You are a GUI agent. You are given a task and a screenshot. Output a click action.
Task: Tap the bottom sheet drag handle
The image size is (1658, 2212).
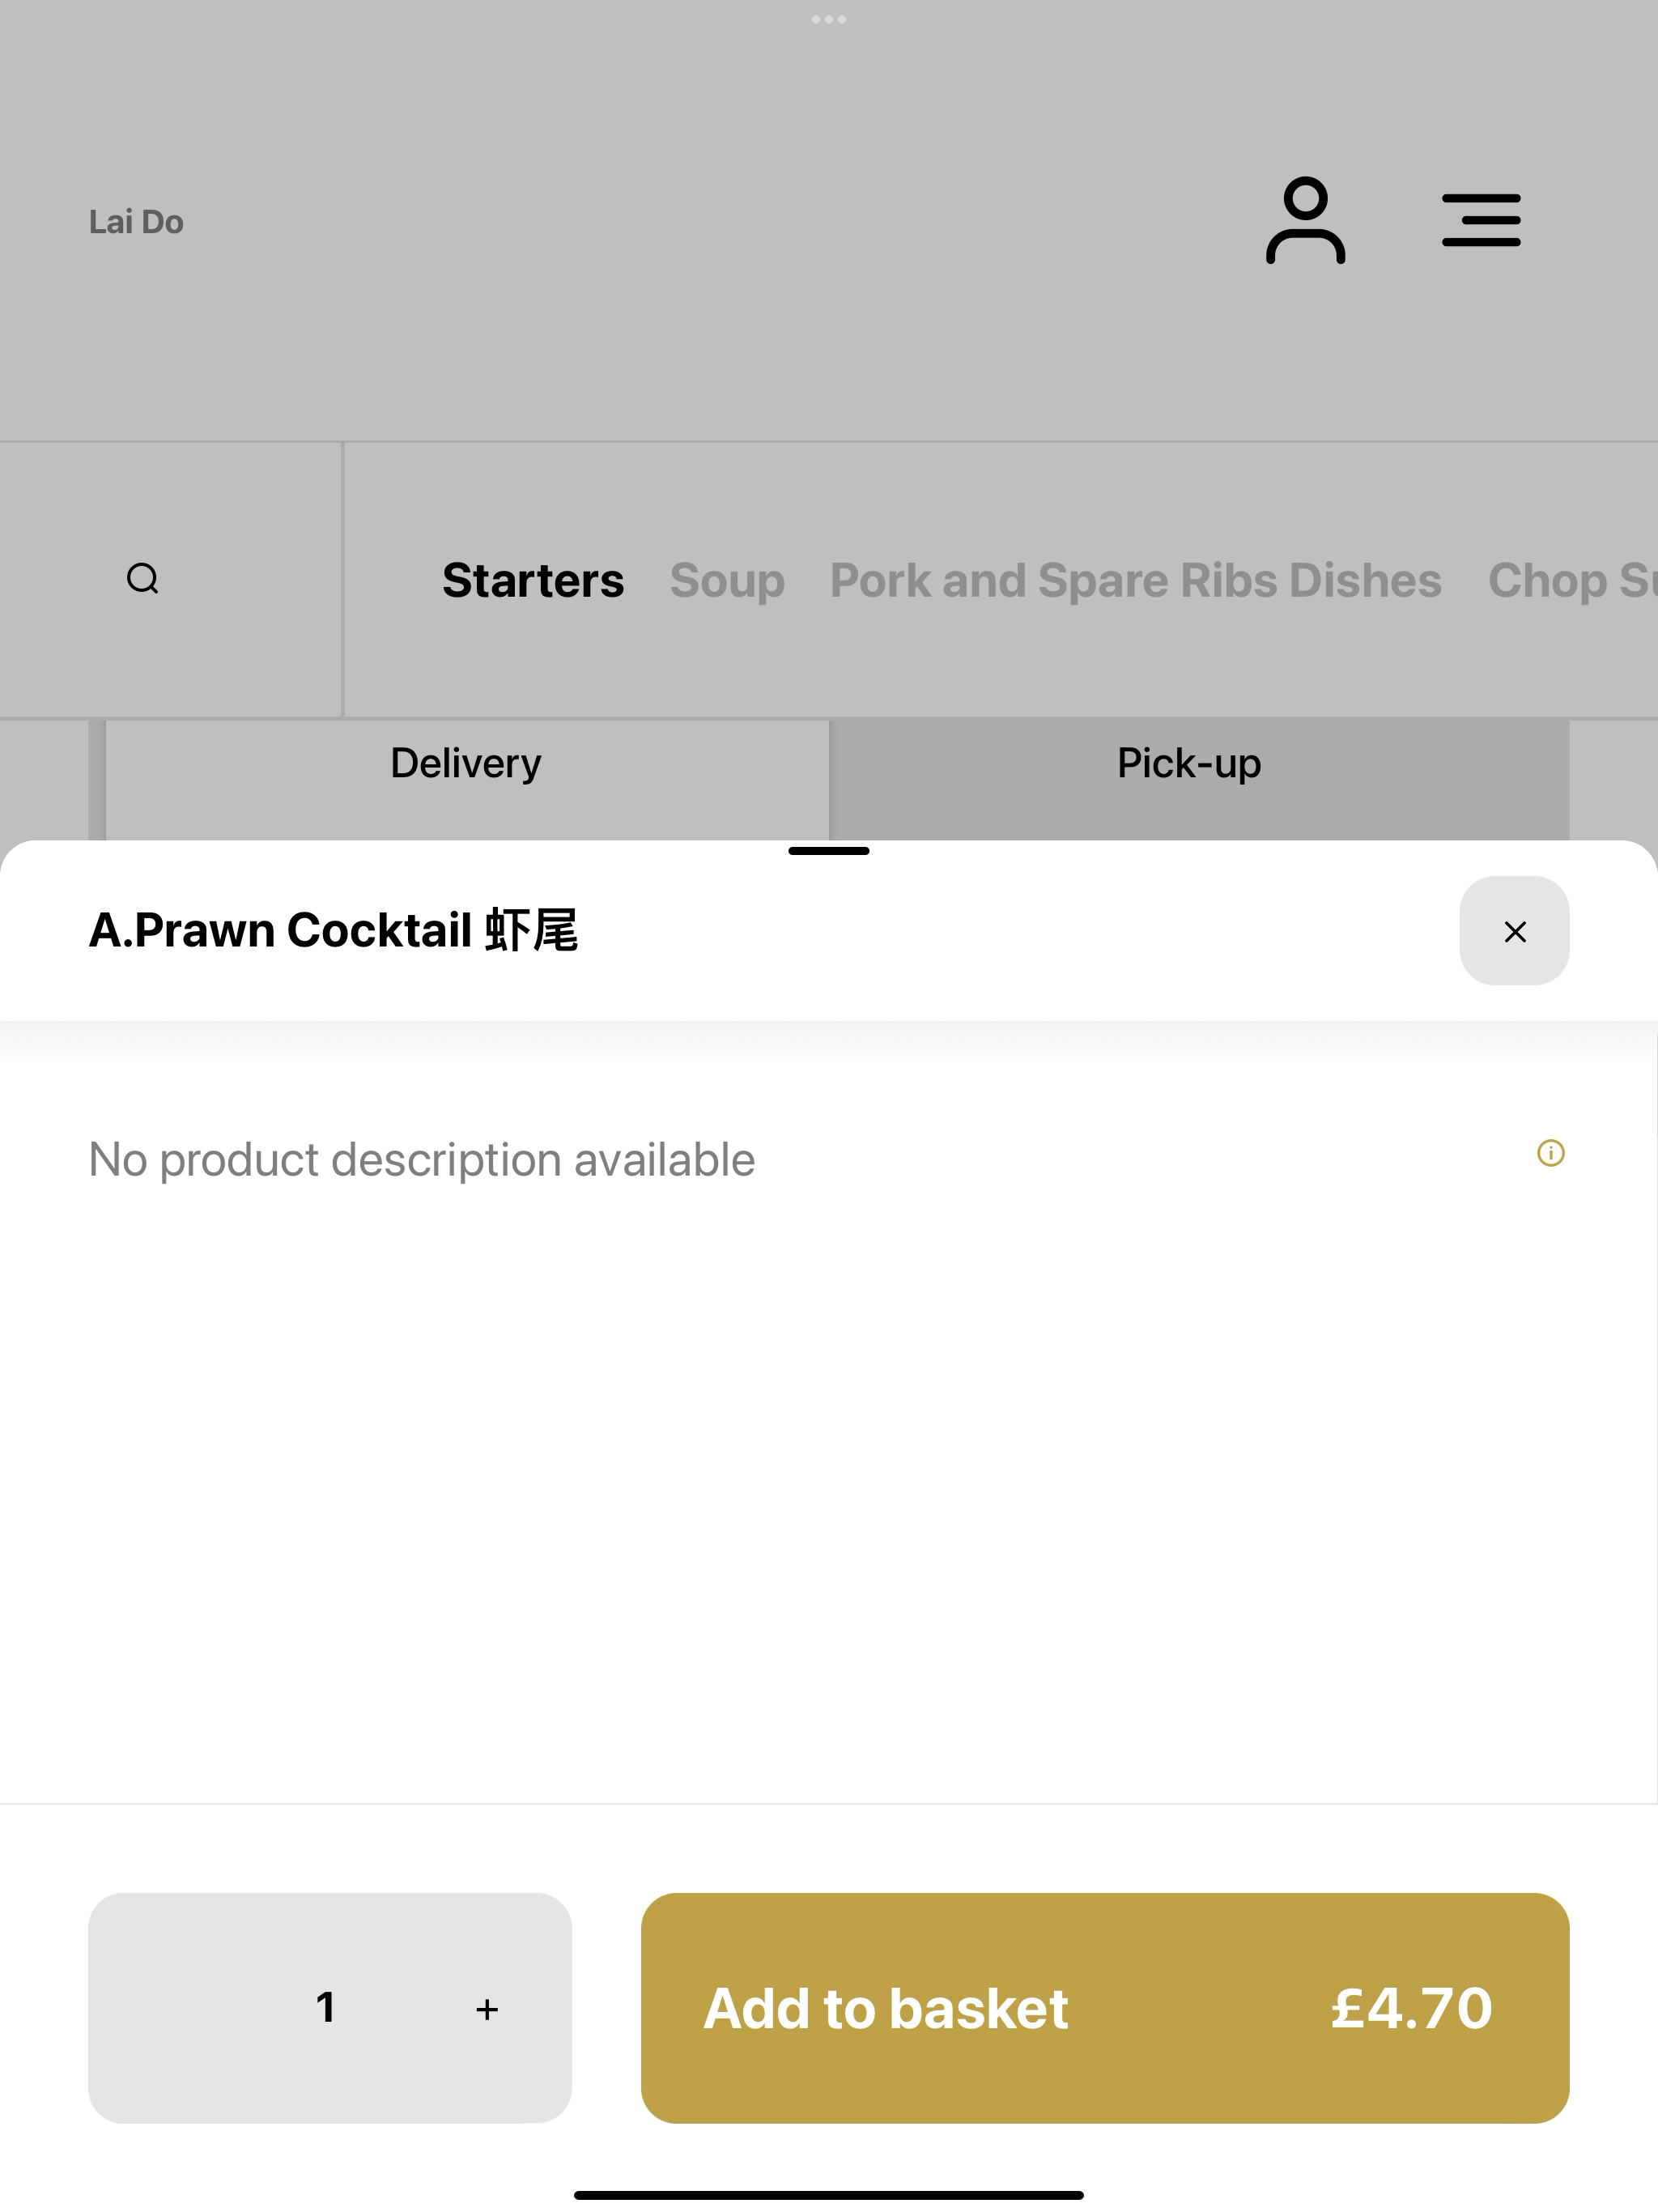click(828, 851)
